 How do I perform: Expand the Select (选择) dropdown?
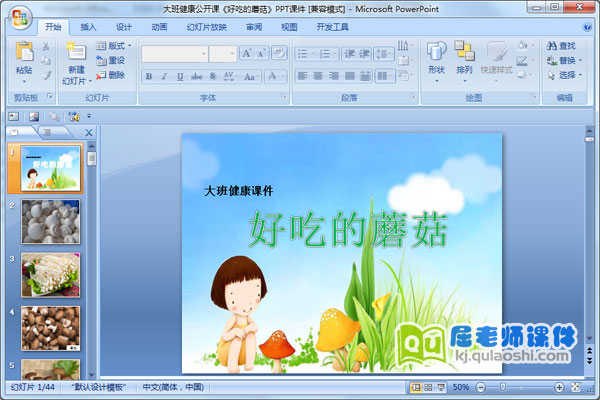pyautogui.click(x=580, y=75)
